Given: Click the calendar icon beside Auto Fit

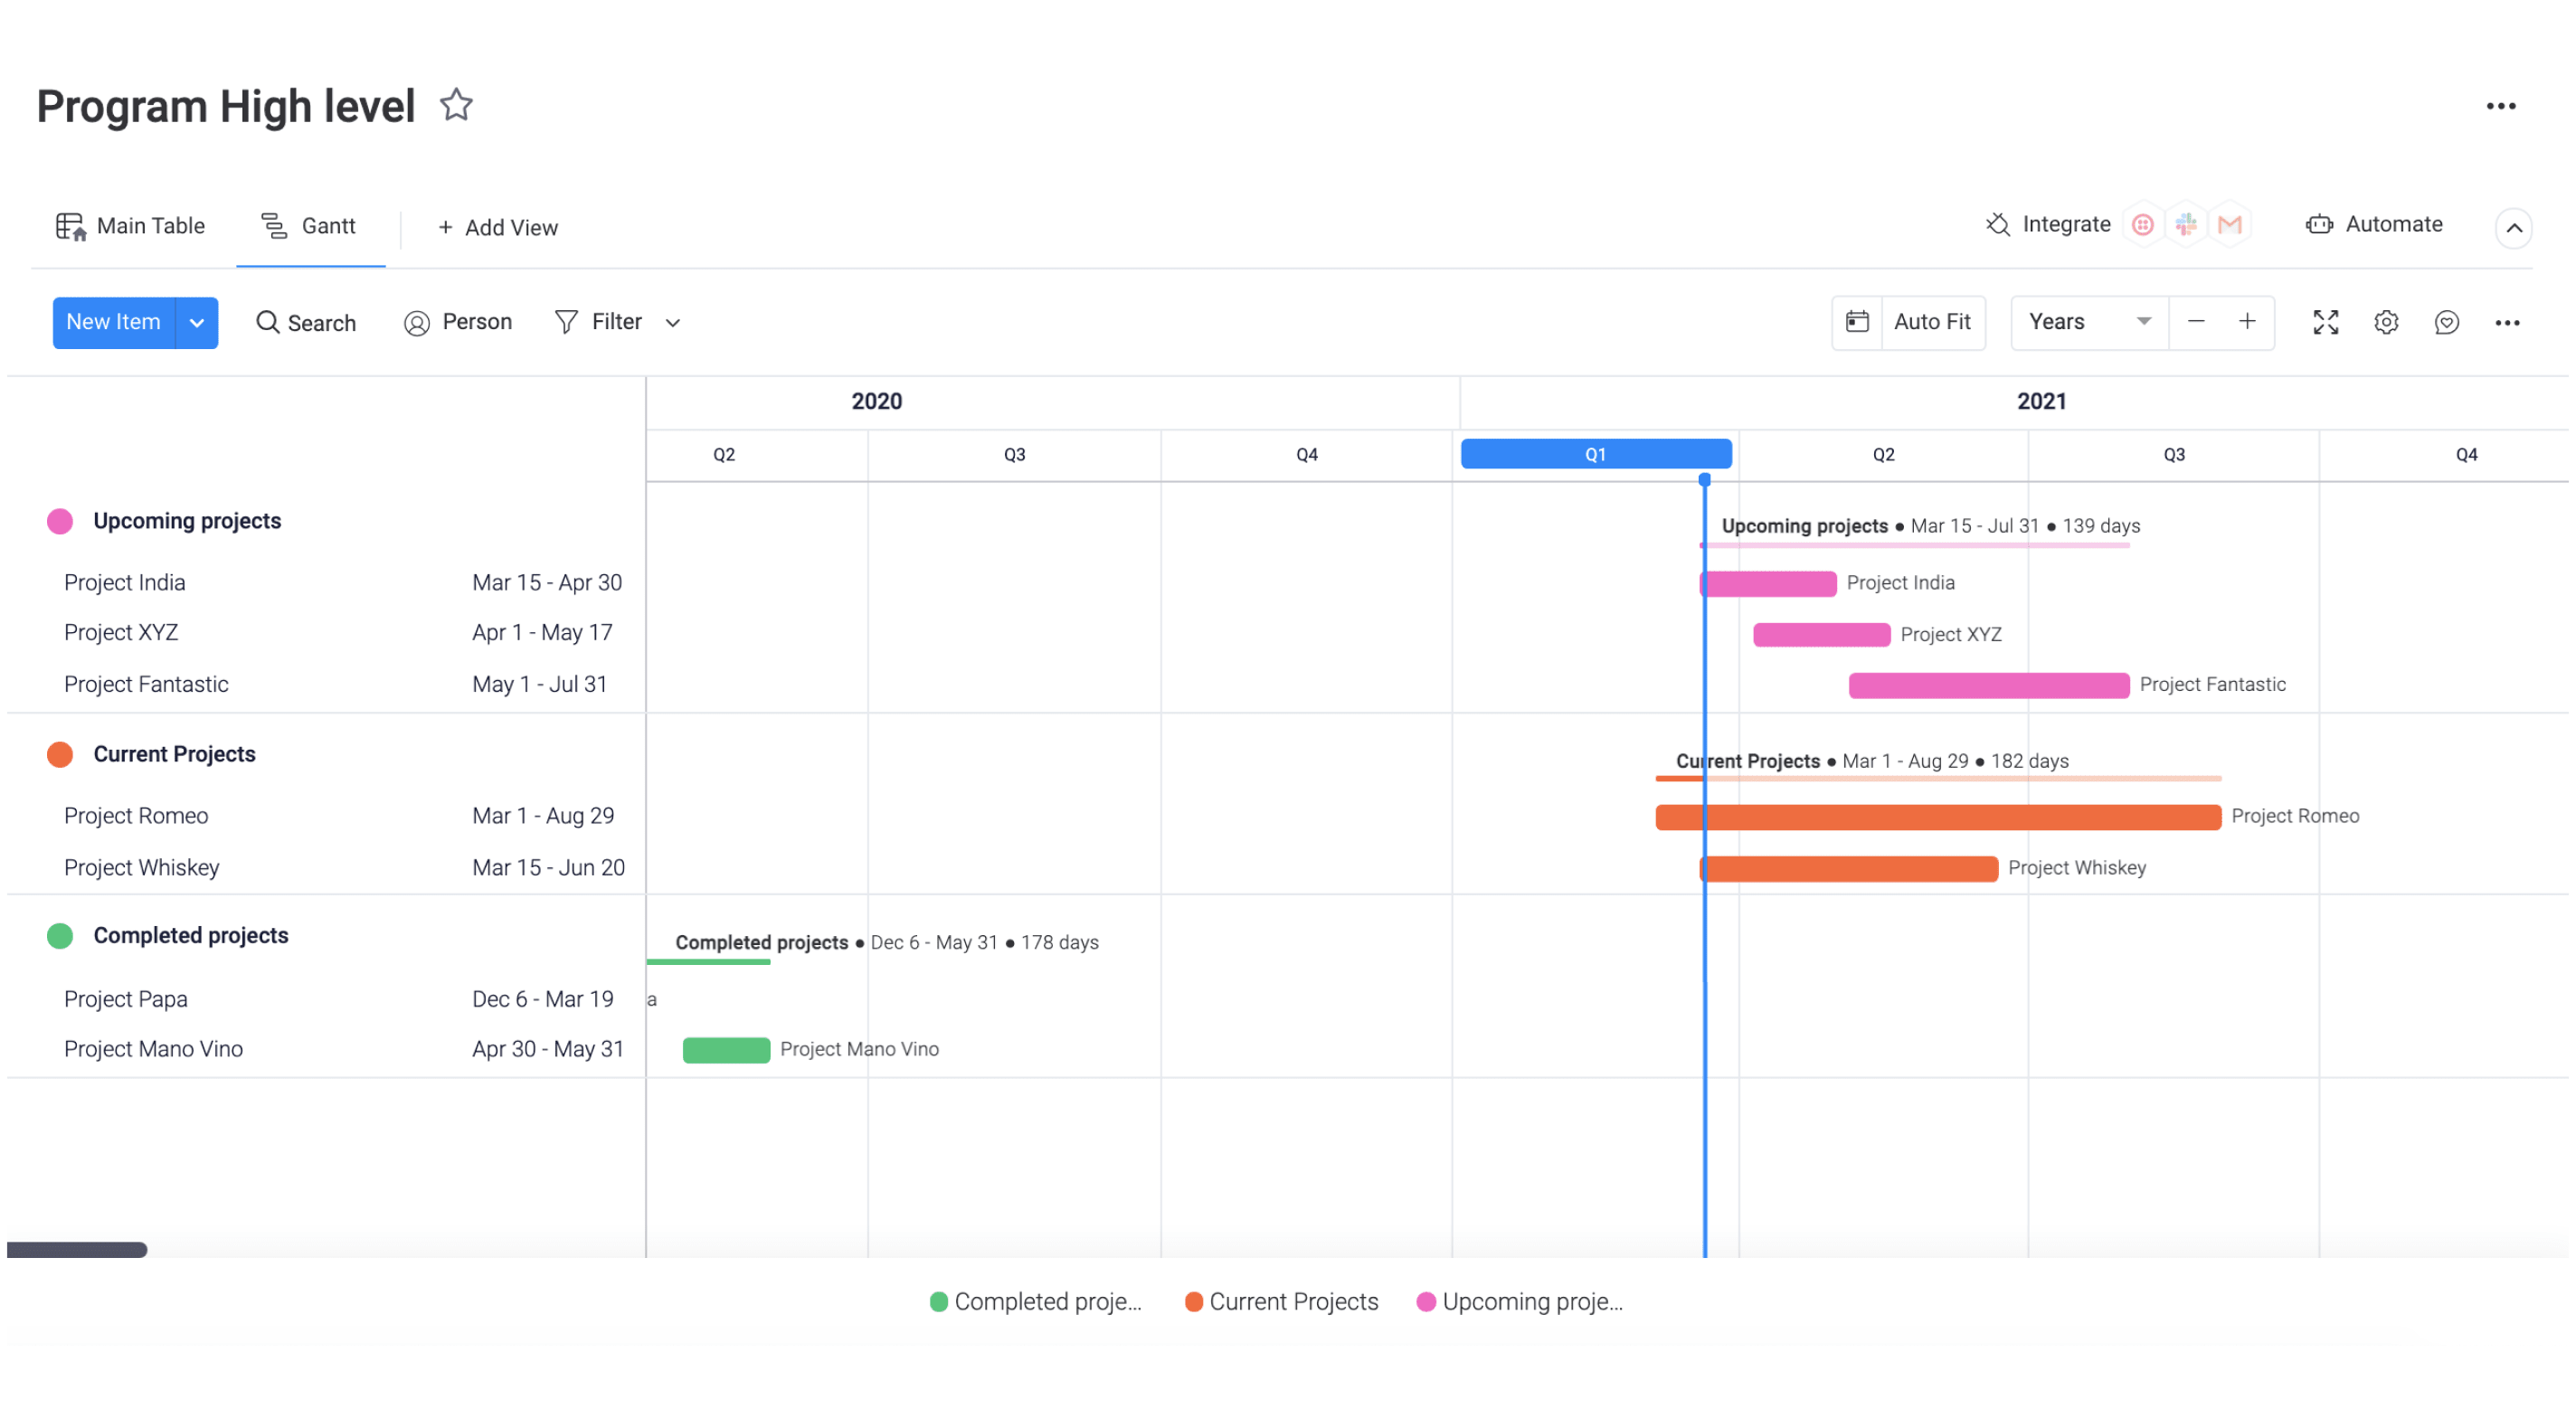Looking at the screenshot, I should point(1857,322).
